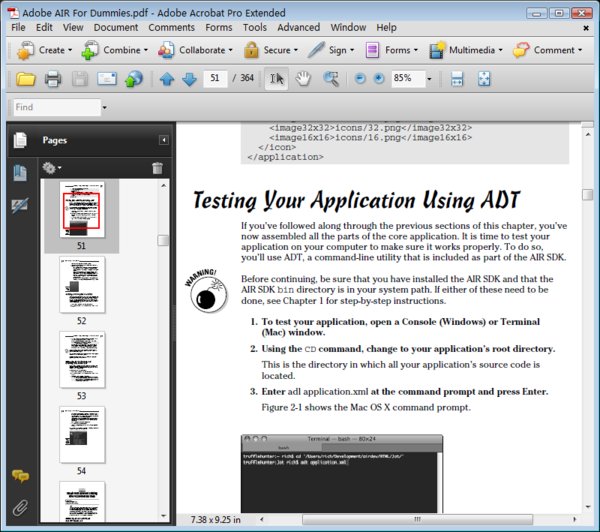Open the Comments menu

point(171,27)
